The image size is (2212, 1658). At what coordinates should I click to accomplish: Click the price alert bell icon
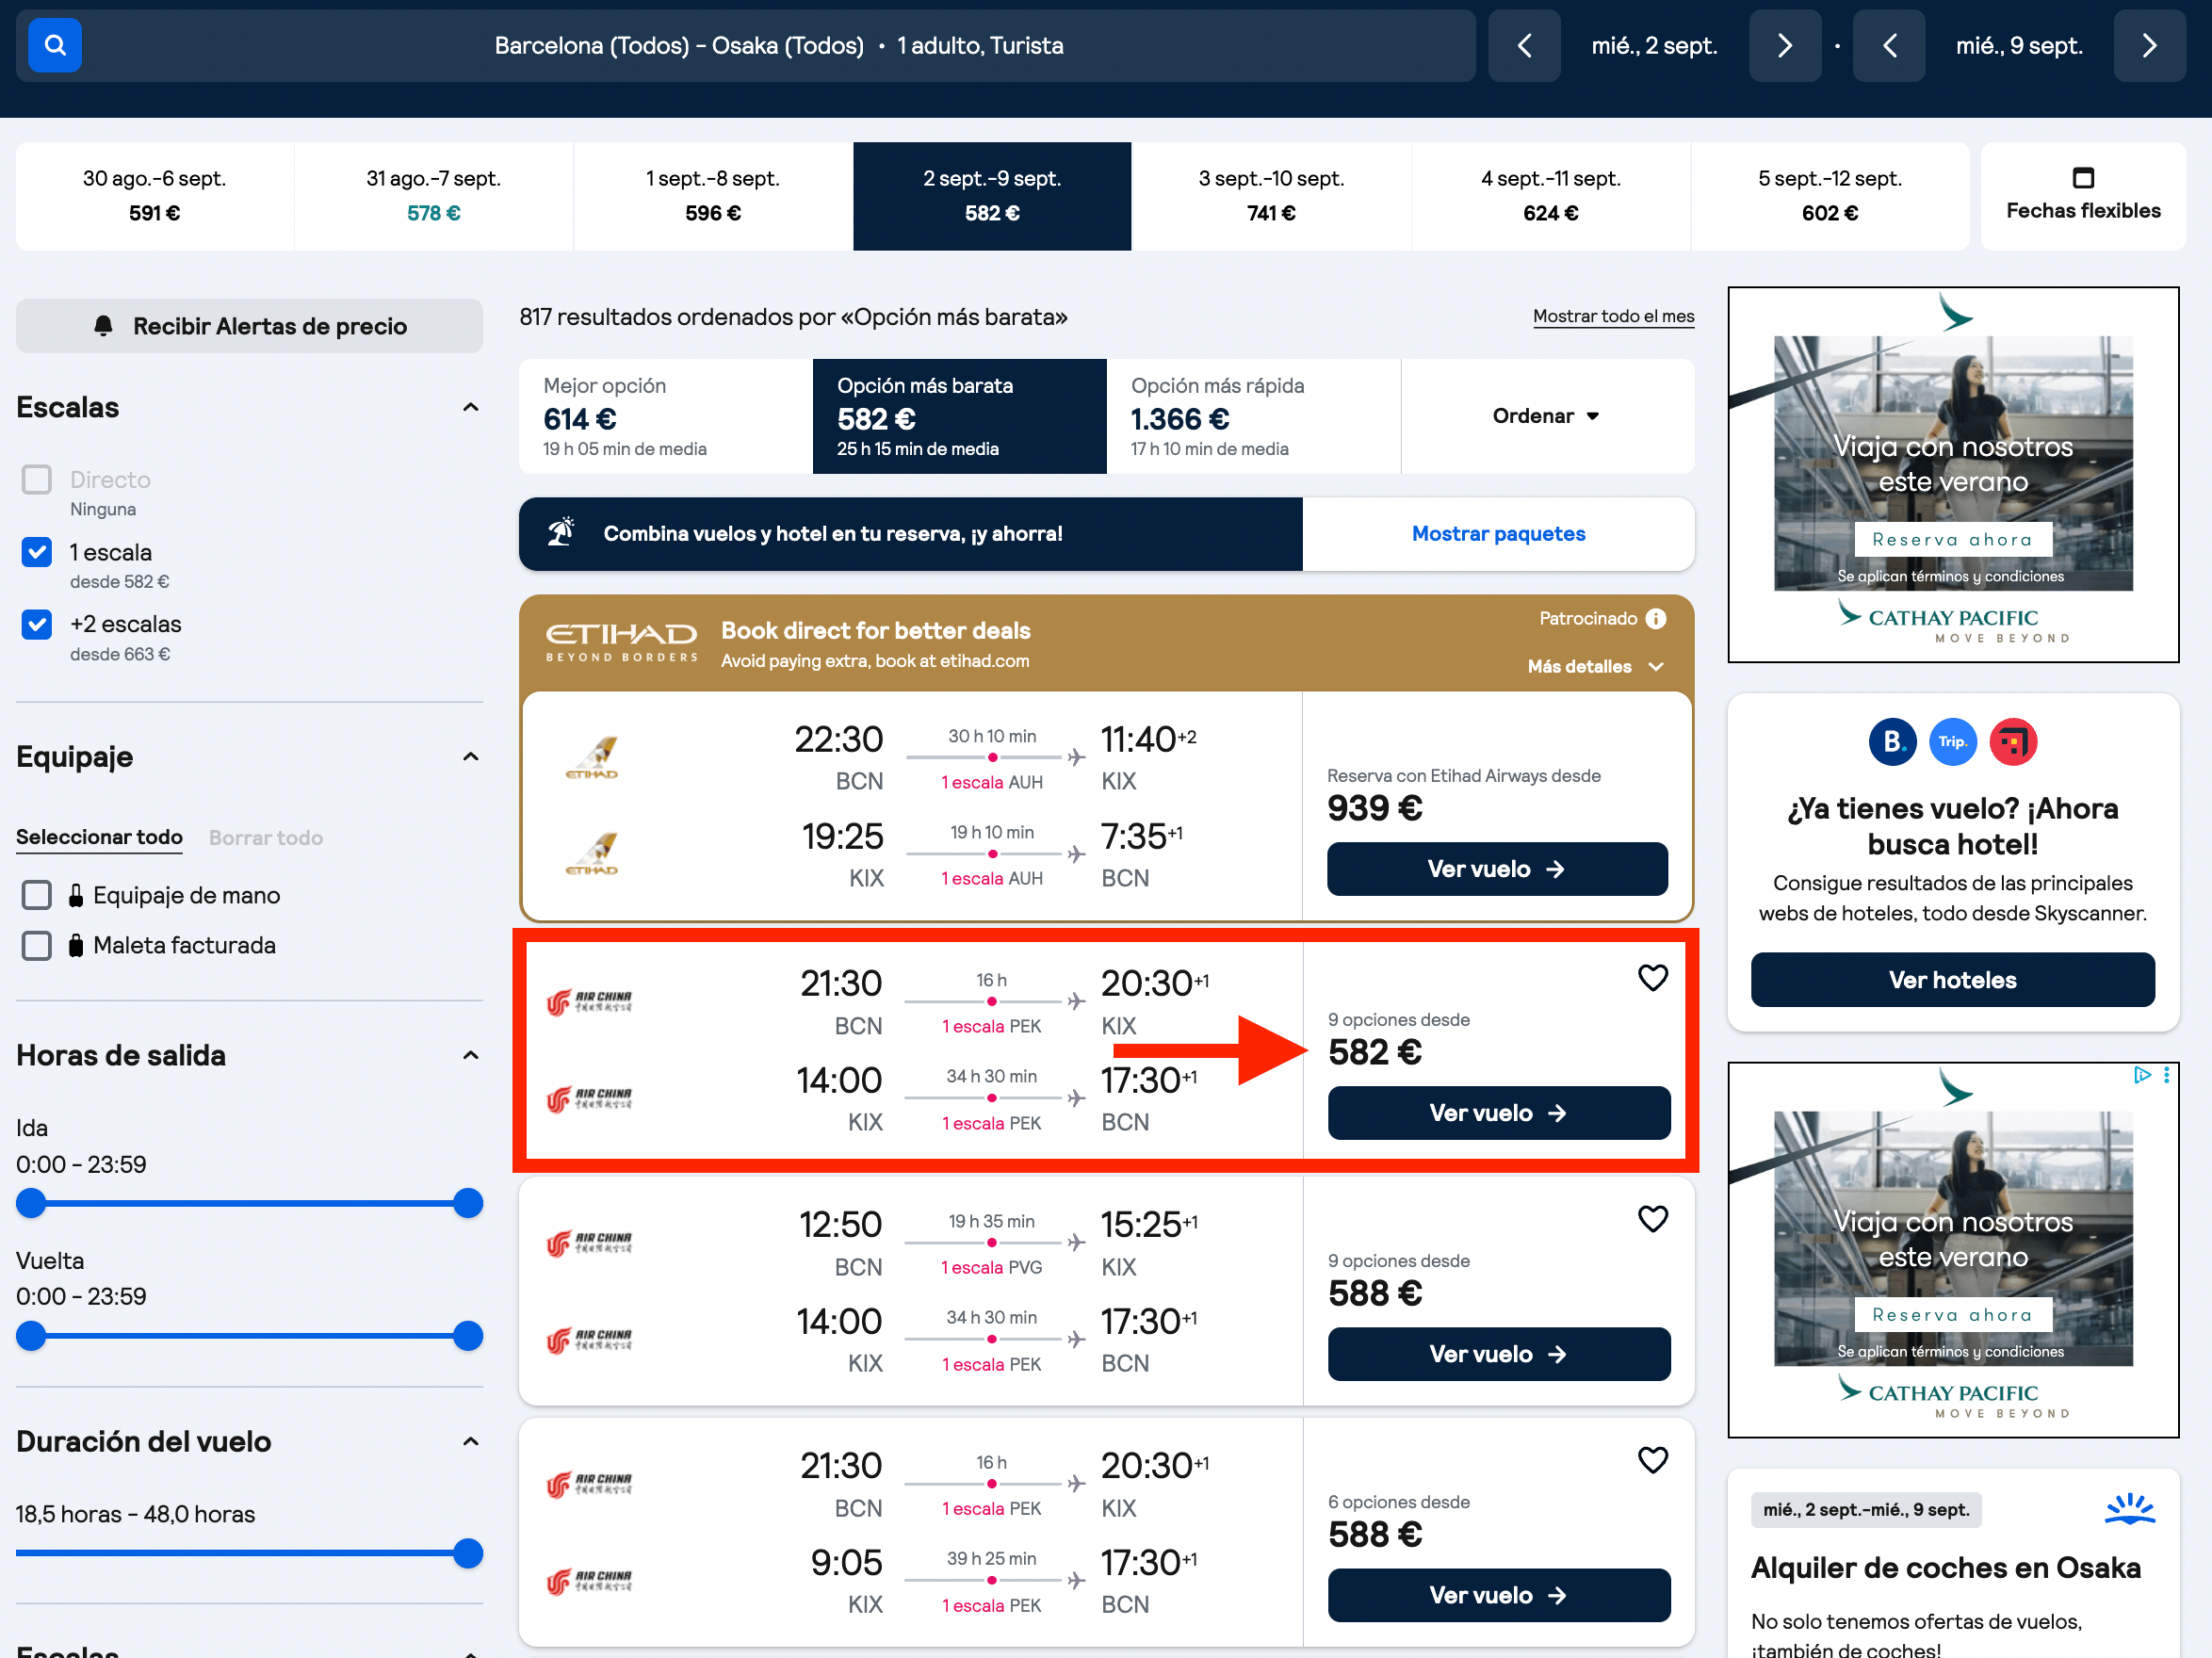coord(103,326)
